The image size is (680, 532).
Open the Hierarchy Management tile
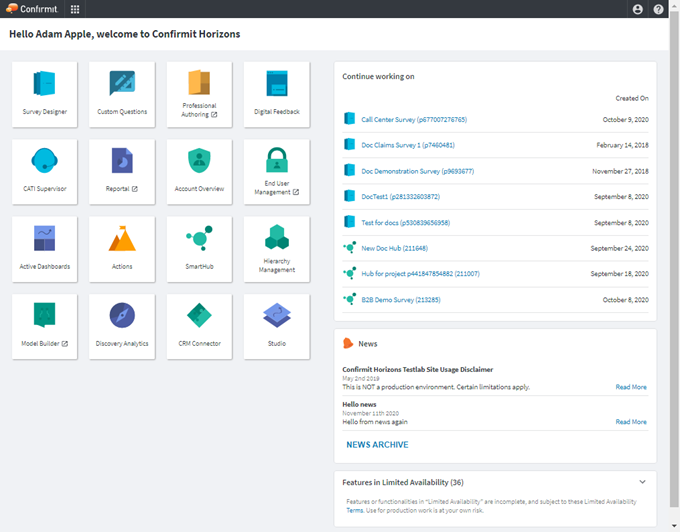tap(277, 249)
